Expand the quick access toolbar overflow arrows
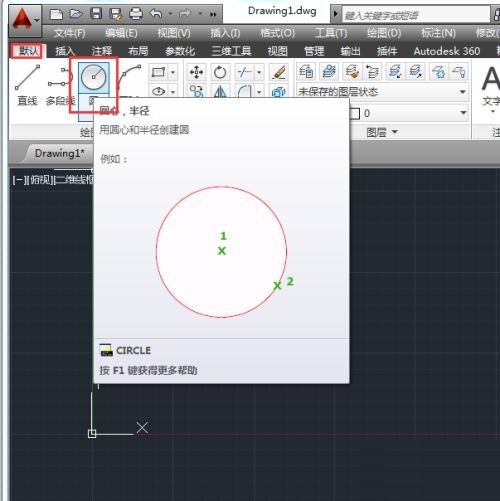 (x=213, y=14)
